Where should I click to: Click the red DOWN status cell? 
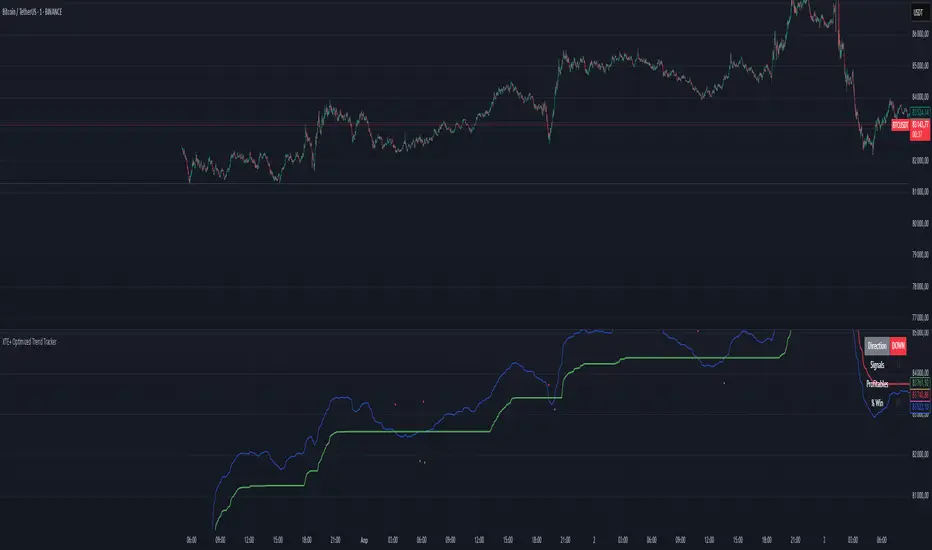click(x=898, y=344)
